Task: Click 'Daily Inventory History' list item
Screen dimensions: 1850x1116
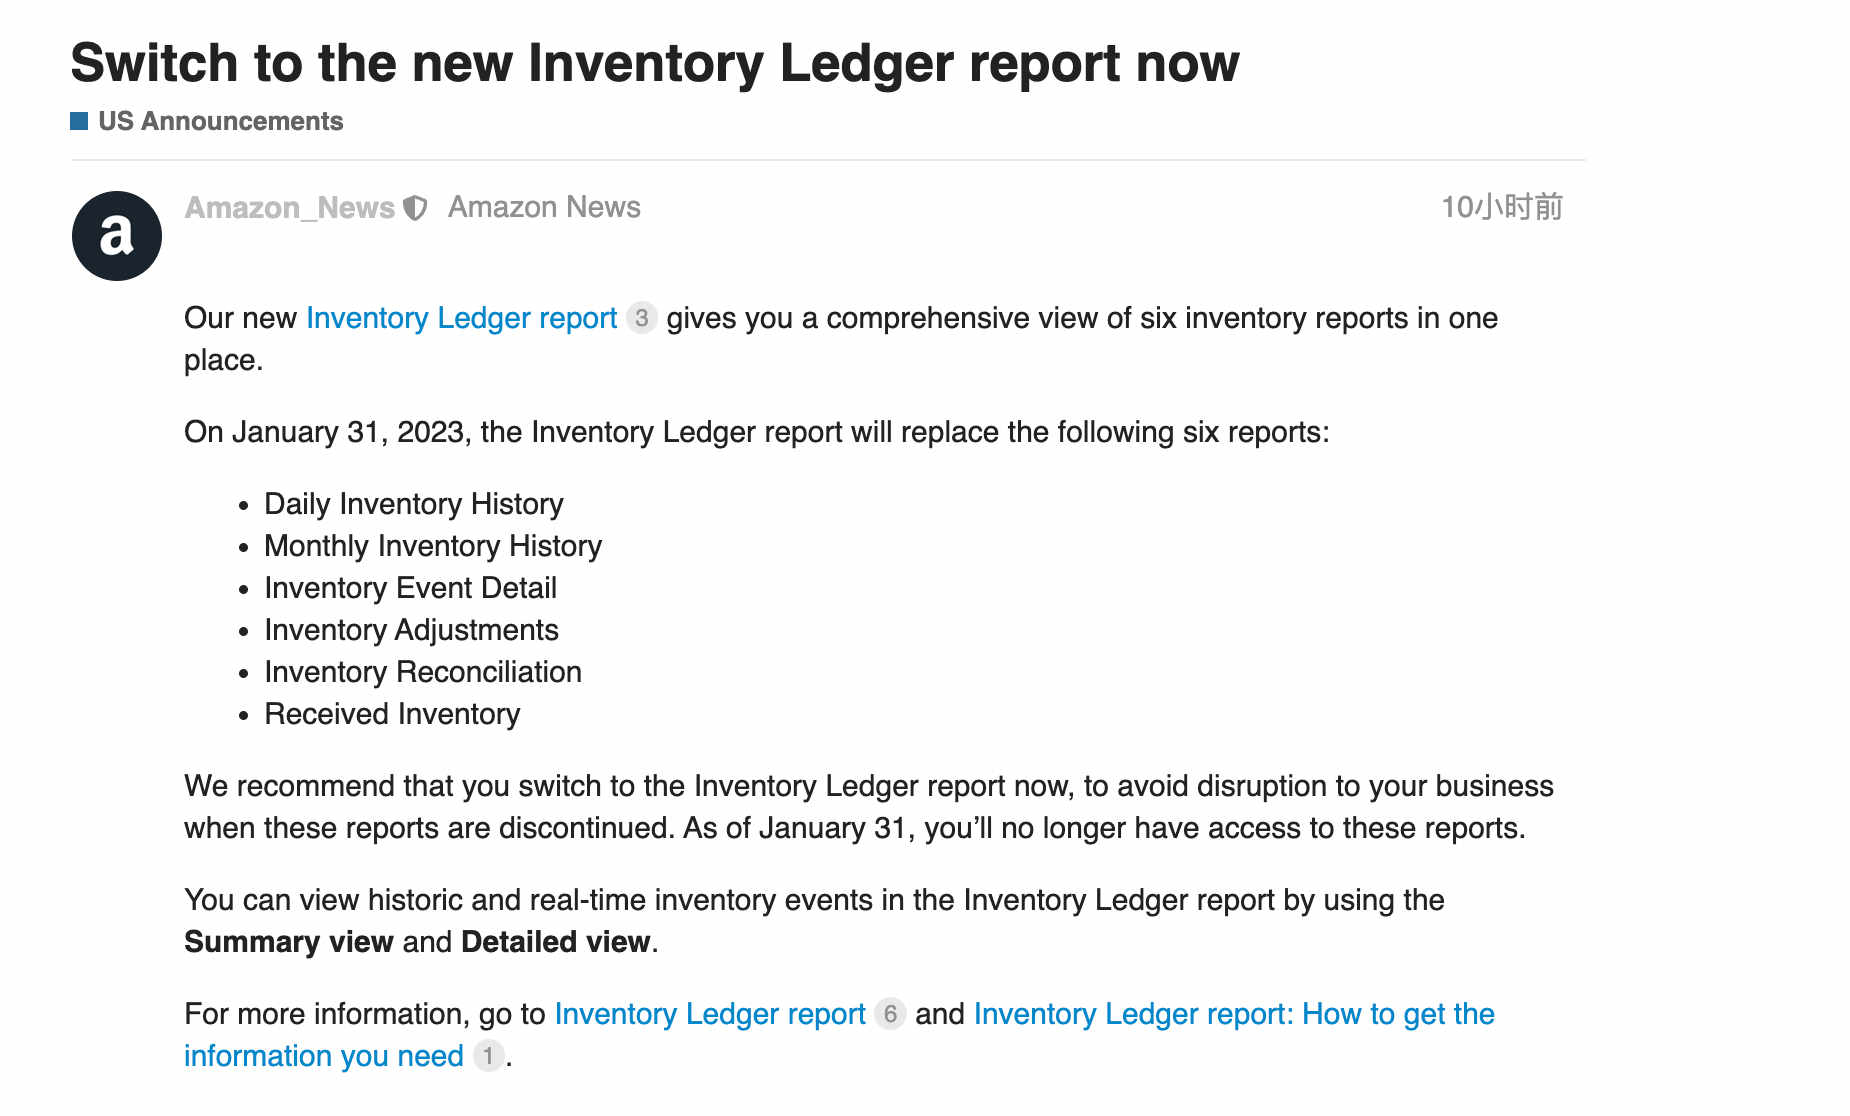Action: [x=414, y=504]
